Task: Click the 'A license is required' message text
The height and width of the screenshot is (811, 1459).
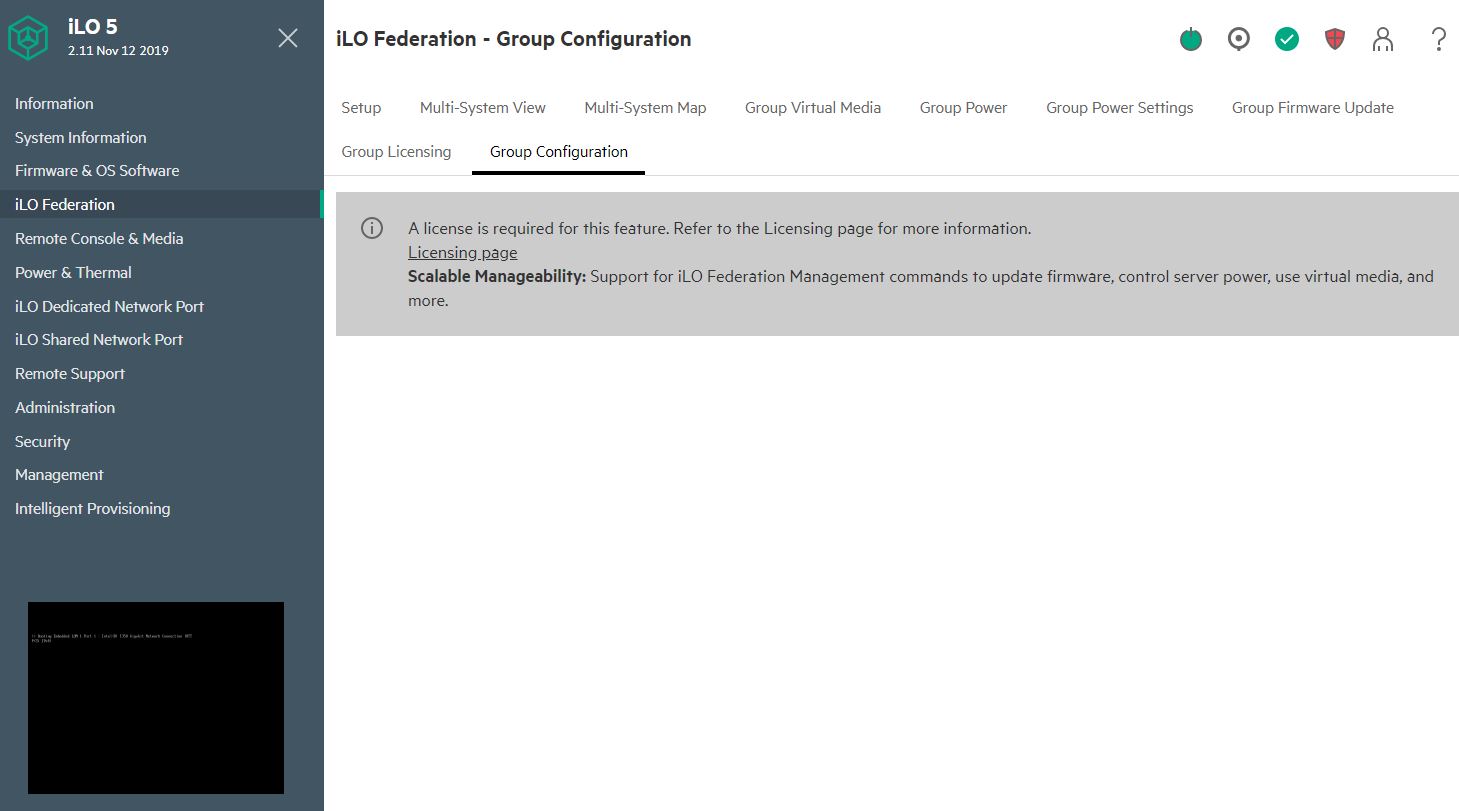Action: point(720,229)
